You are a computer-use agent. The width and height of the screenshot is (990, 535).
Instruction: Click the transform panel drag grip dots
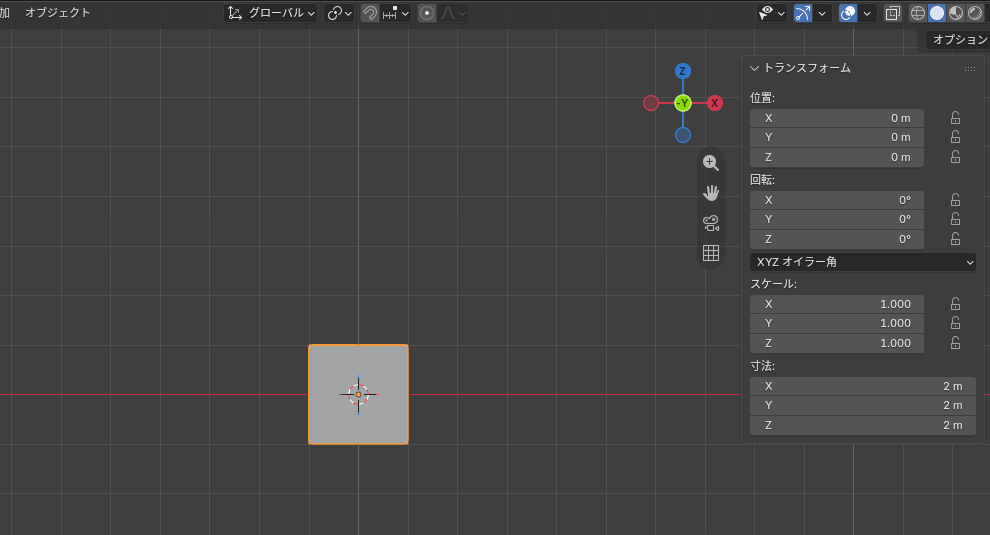point(970,68)
